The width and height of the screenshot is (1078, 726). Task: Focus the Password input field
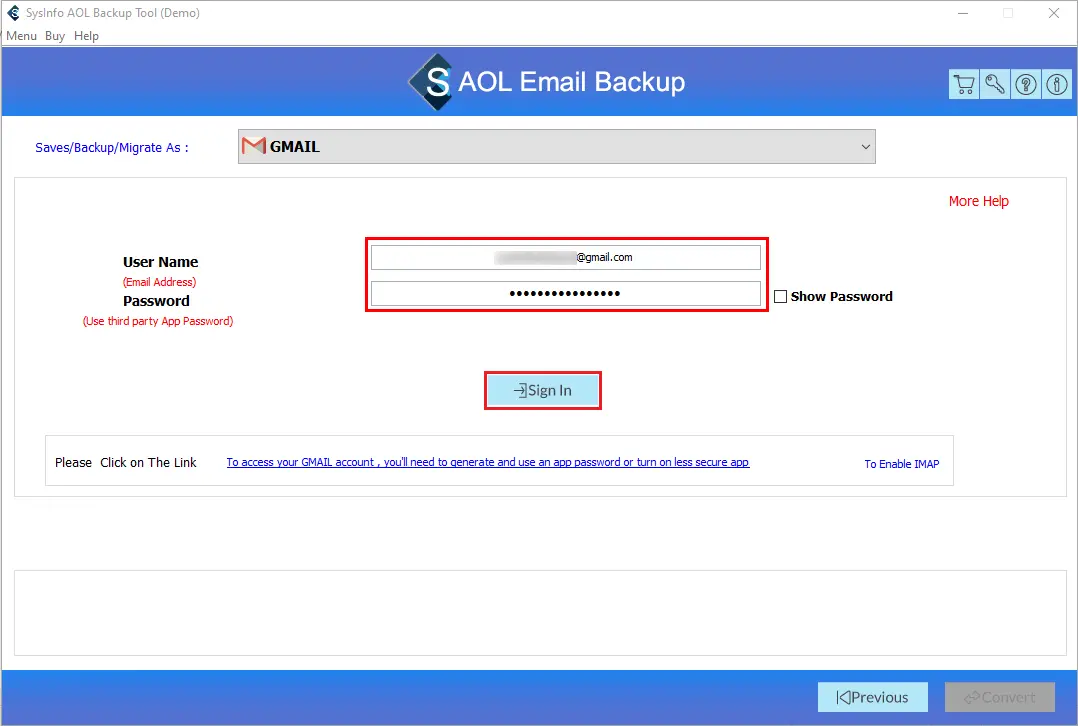(x=565, y=293)
